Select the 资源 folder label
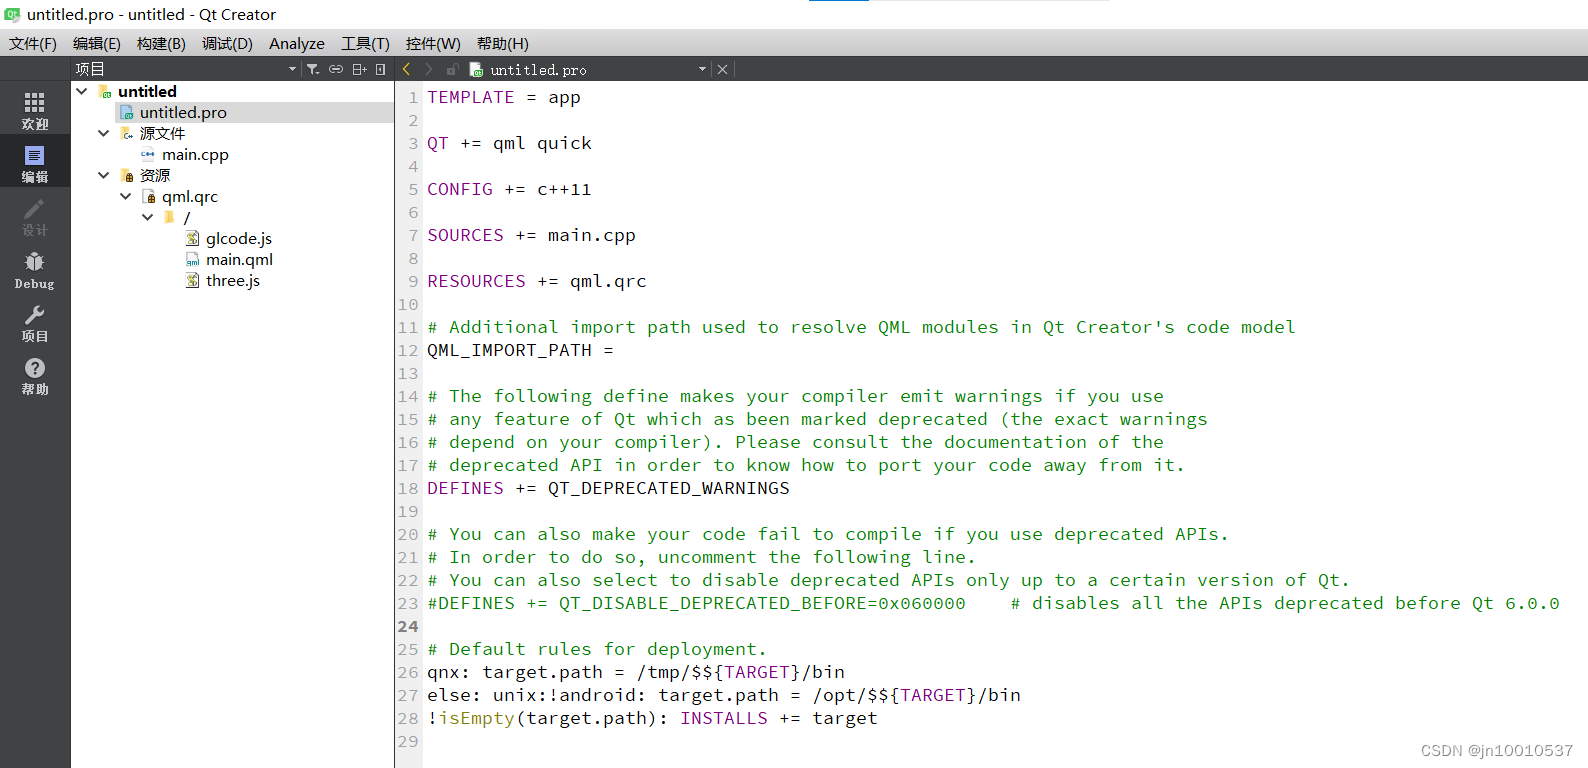This screenshot has height=768, width=1588. click(154, 175)
